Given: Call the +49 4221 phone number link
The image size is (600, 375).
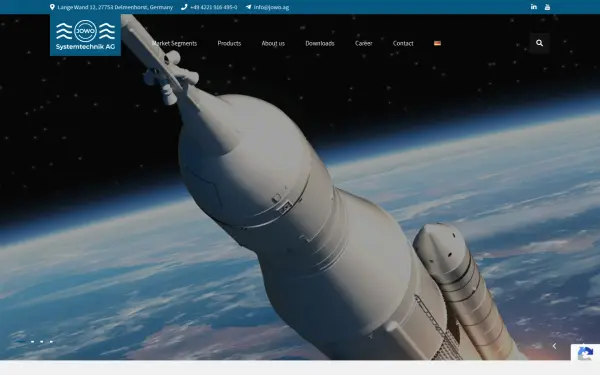Looking at the screenshot, I should pyautogui.click(x=213, y=7).
